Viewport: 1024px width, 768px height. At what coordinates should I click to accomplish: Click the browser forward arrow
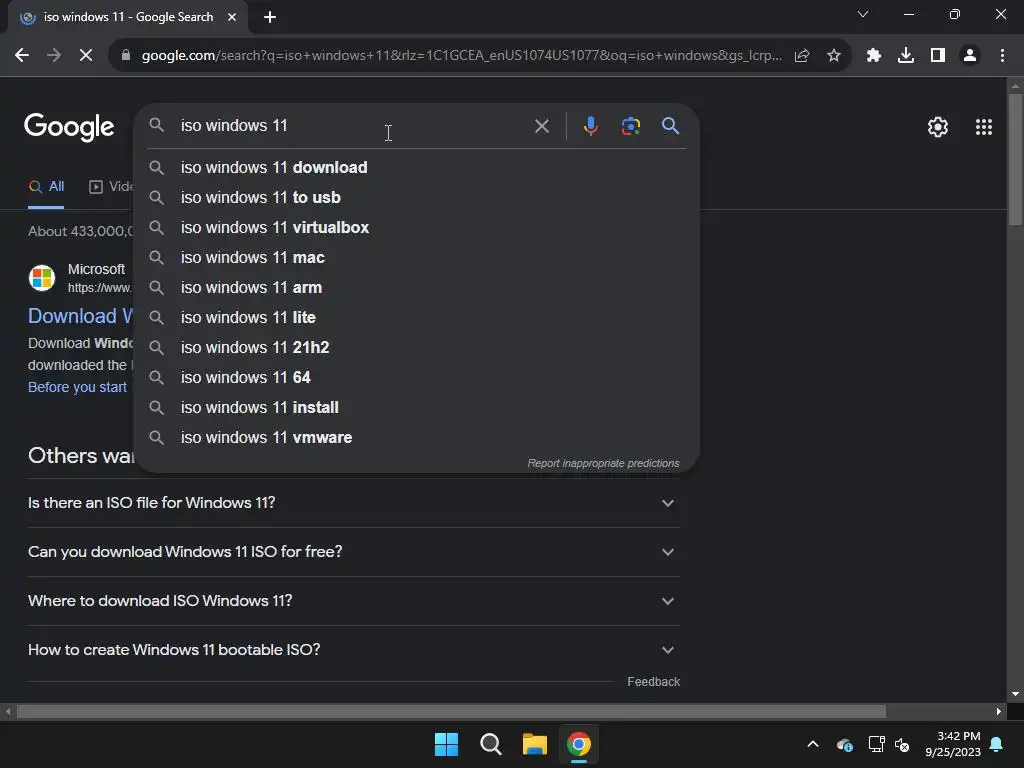pos(54,56)
